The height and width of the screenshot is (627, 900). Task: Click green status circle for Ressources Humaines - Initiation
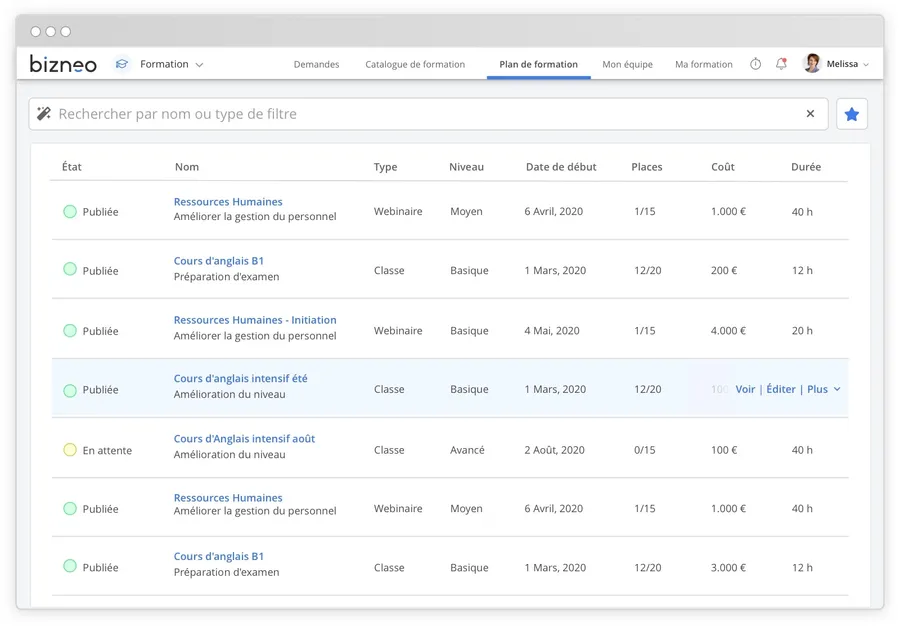(70, 331)
